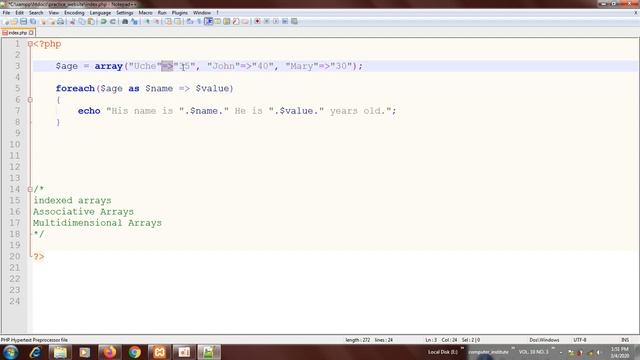Open the Function List toolbar icon

click(236, 21)
